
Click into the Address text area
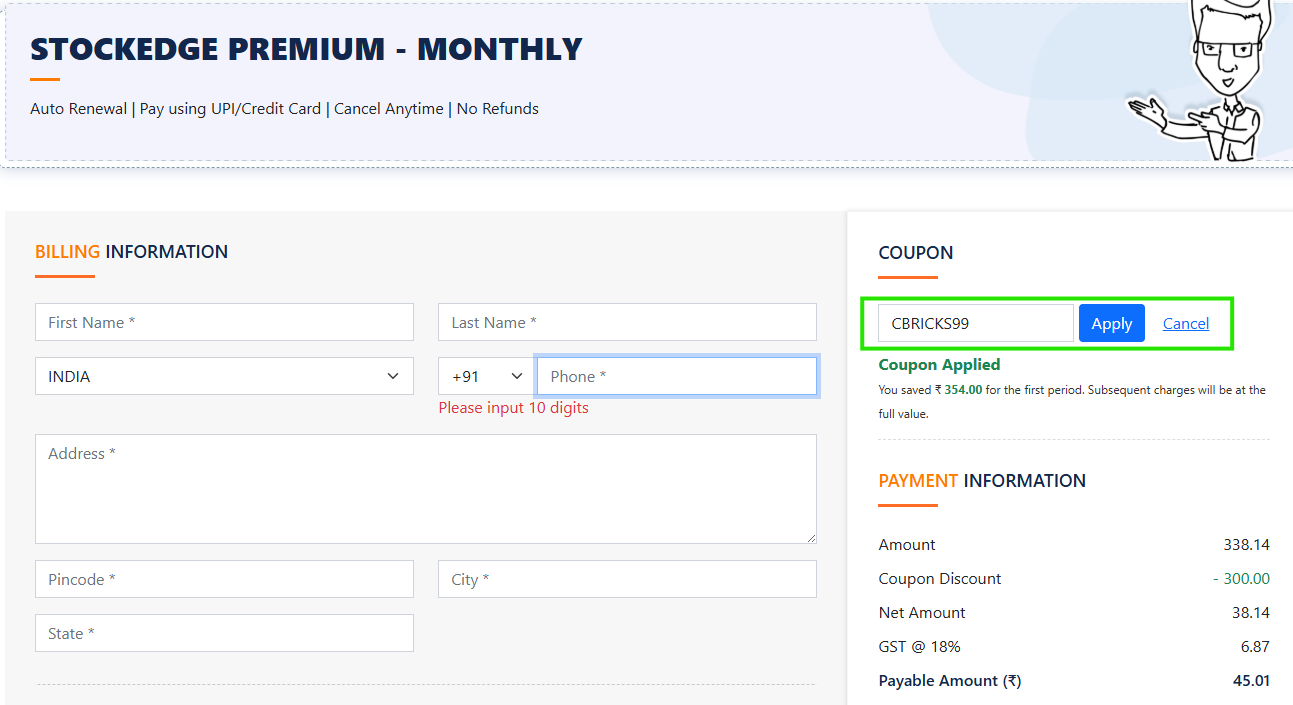point(425,488)
